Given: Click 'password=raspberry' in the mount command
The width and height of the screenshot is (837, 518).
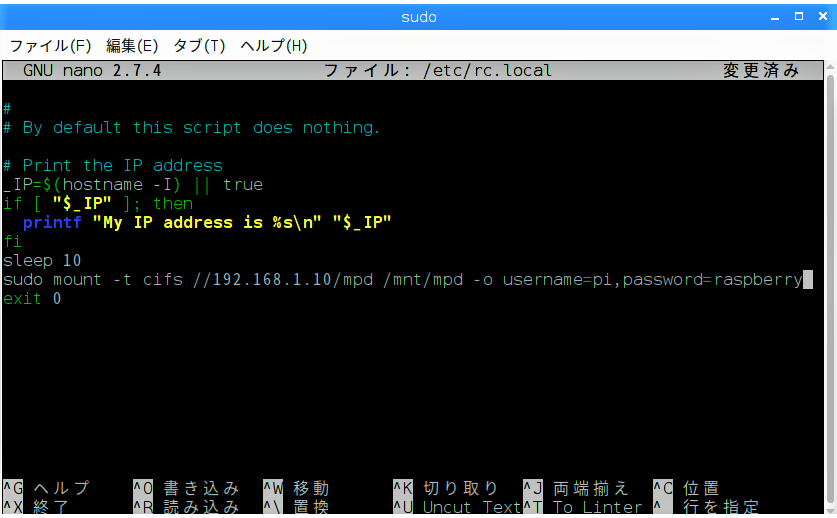Looking at the screenshot, I should click(713, 280).
